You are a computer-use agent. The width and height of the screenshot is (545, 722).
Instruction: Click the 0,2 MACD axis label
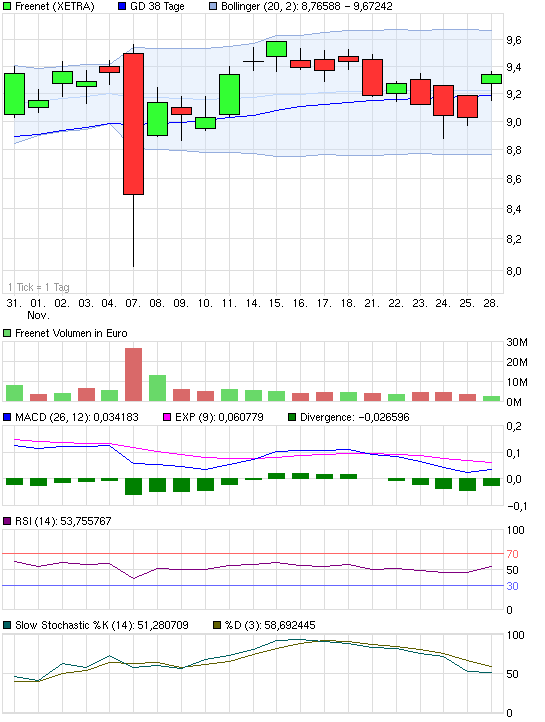click(514, 426)
